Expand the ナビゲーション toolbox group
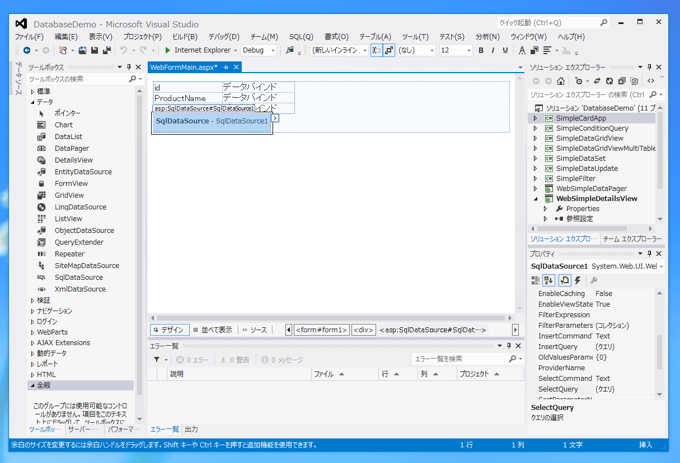 [33, 311]
